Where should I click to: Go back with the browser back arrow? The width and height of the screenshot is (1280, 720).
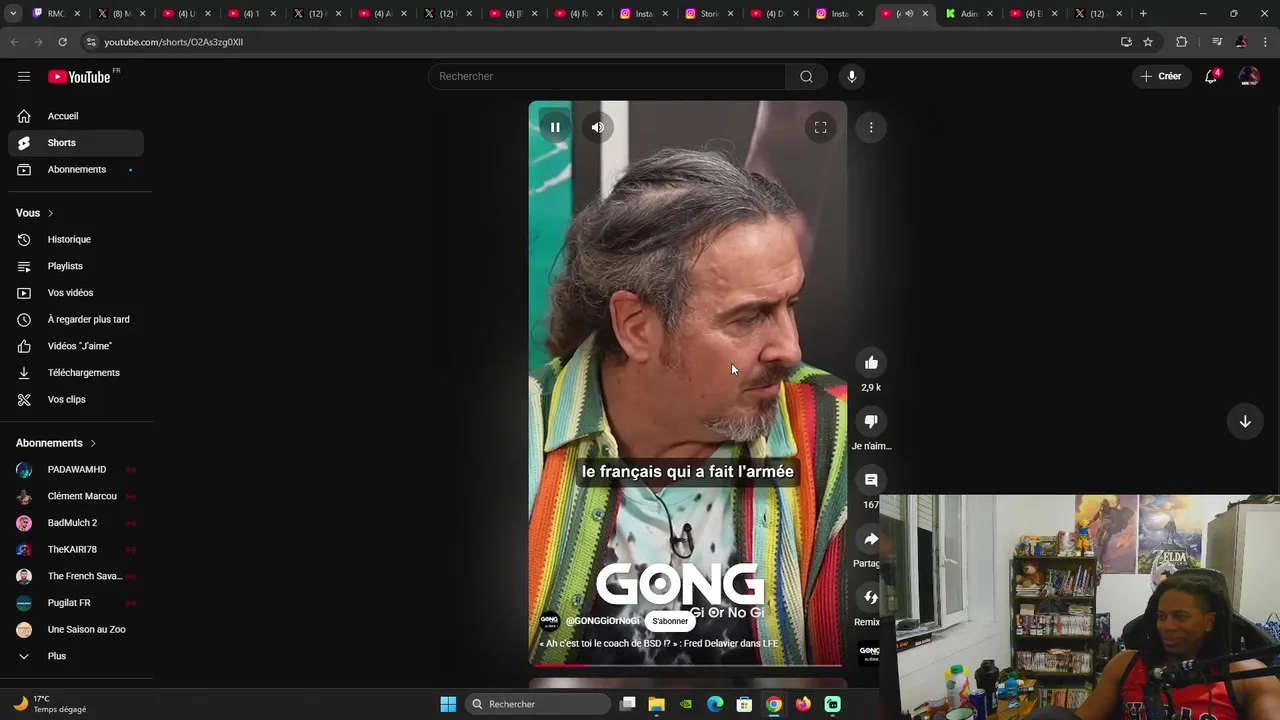14,42
